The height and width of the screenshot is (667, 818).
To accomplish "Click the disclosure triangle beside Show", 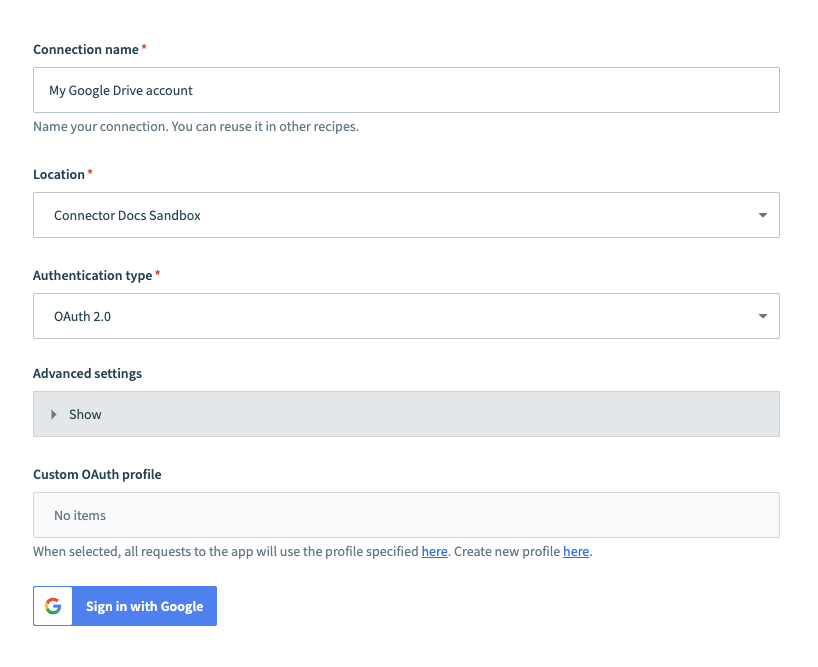I will [x=54, y=414].
